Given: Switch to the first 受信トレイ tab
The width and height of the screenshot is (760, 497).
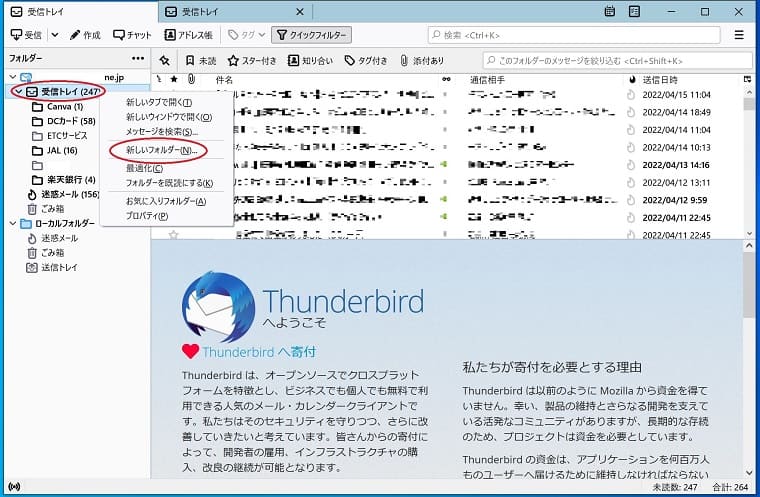Looking at the screenshot, I should [80, 12].
